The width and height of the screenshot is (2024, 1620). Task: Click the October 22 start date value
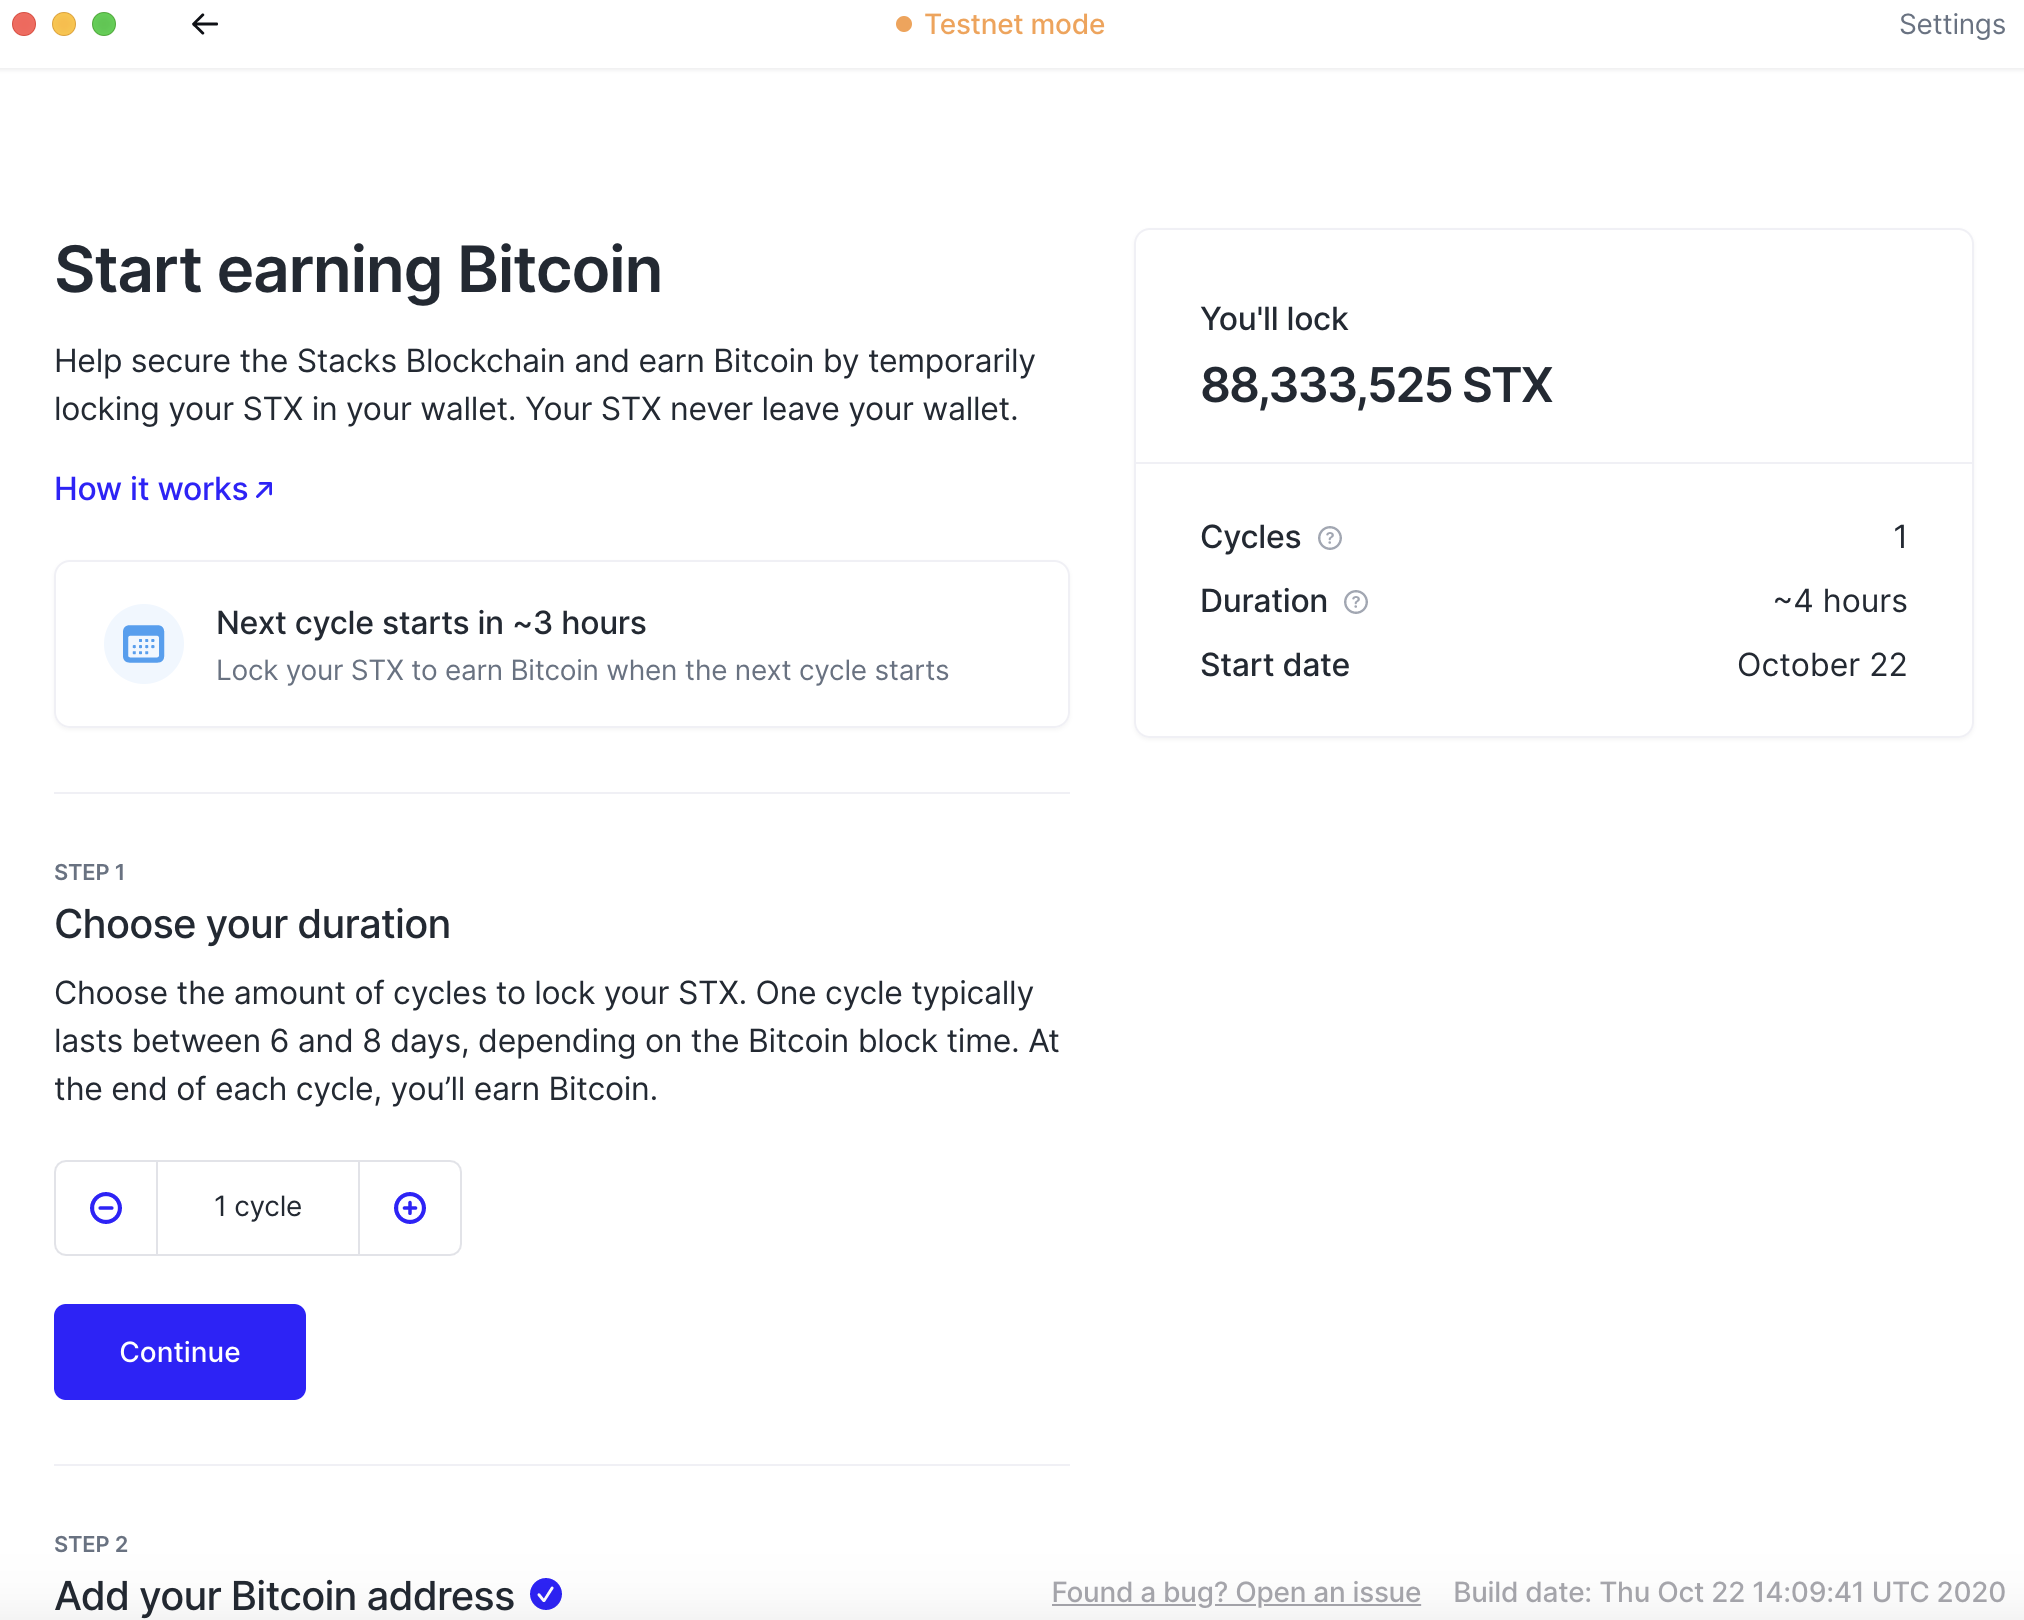coord(1821,665)
